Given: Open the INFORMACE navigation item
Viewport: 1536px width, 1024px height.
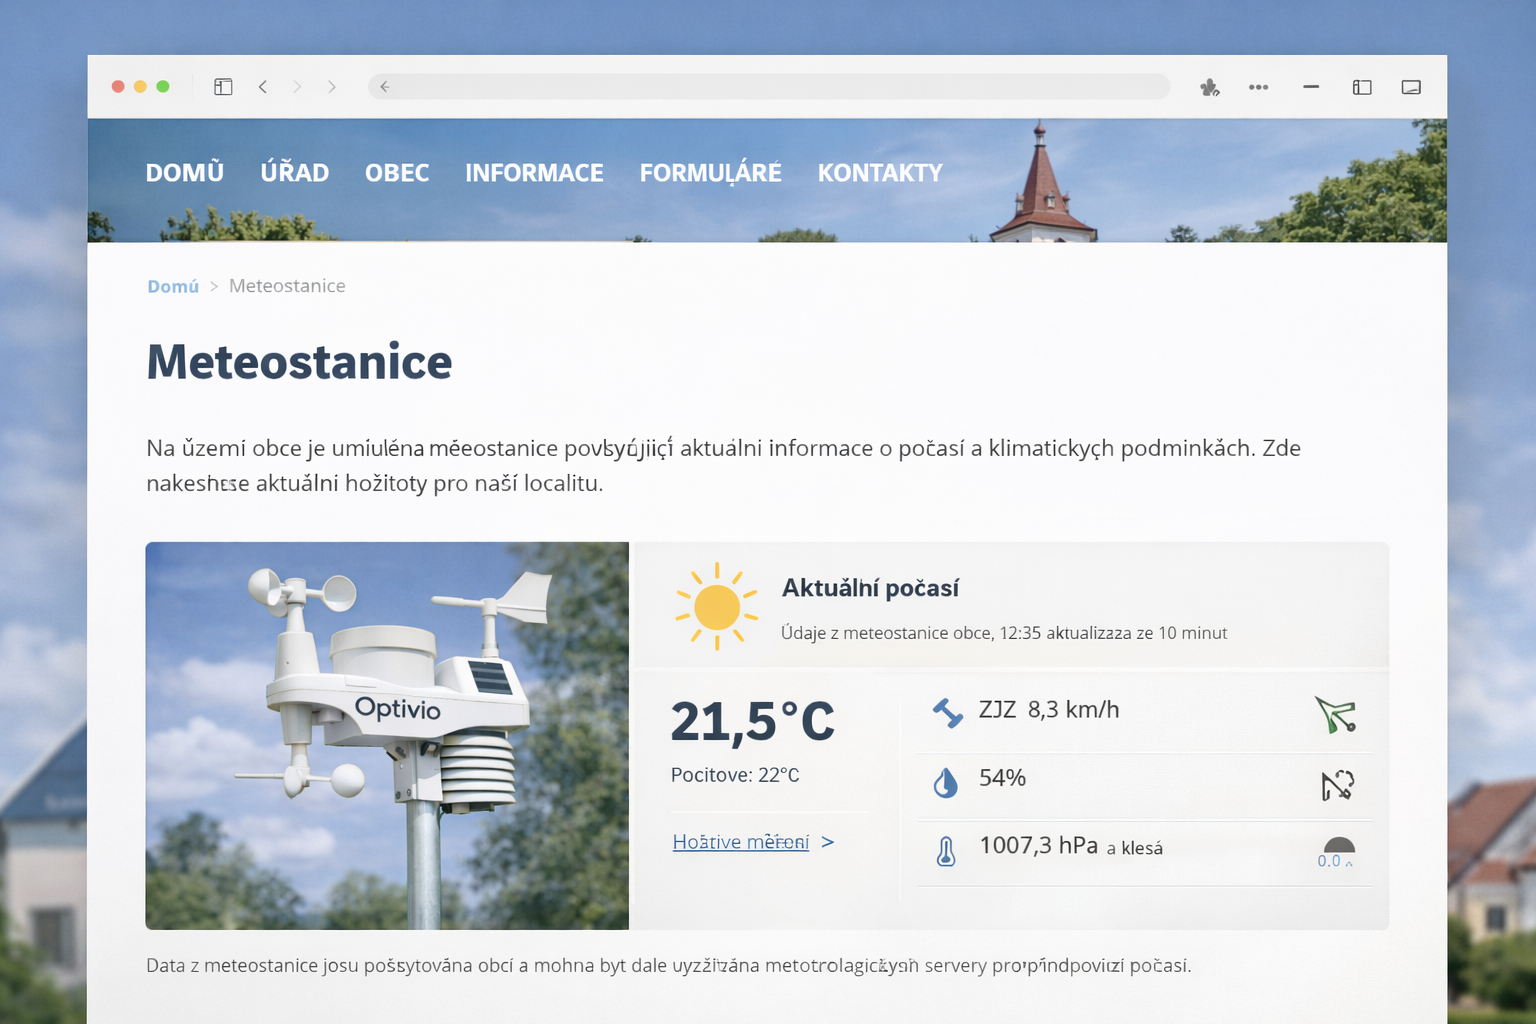Looking at the screenshot, I should (x=534, y=173).
